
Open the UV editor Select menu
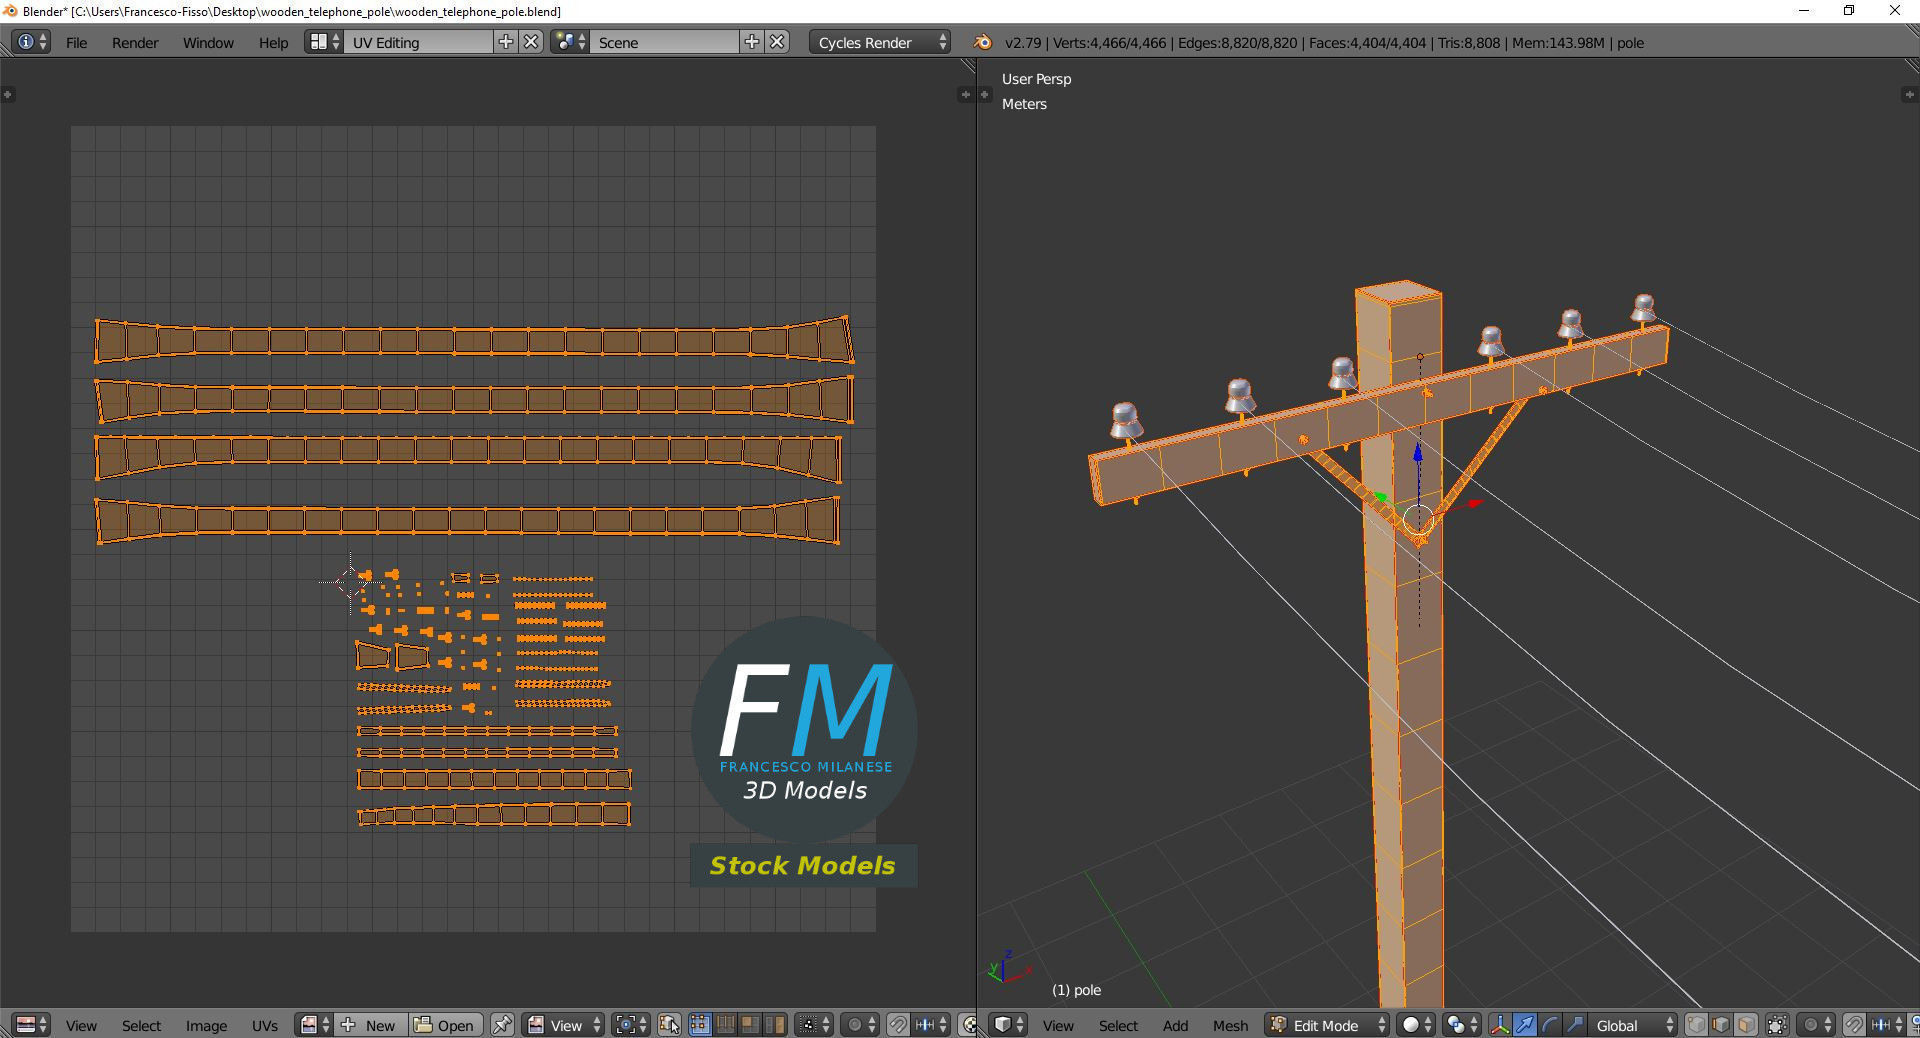pyautogui.click(x=141, y=1025)
